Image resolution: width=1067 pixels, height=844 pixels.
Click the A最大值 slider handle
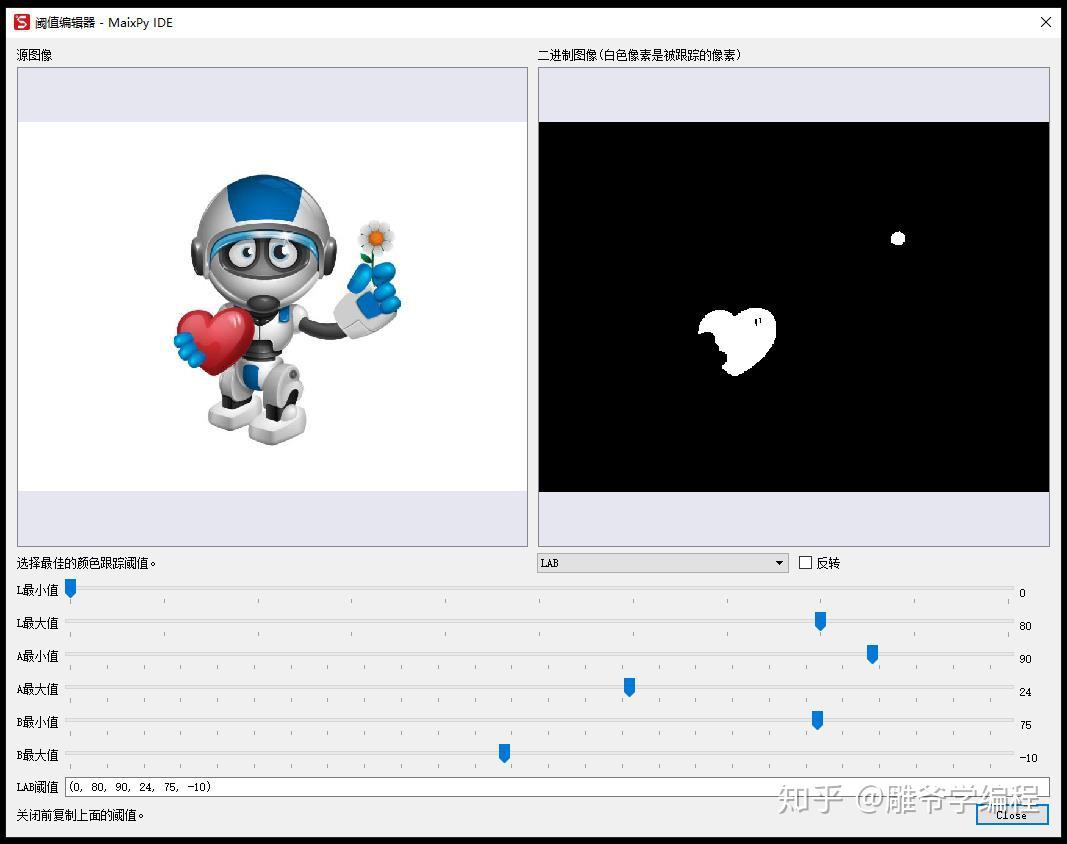pyautogui.click(x=629, y=688)
